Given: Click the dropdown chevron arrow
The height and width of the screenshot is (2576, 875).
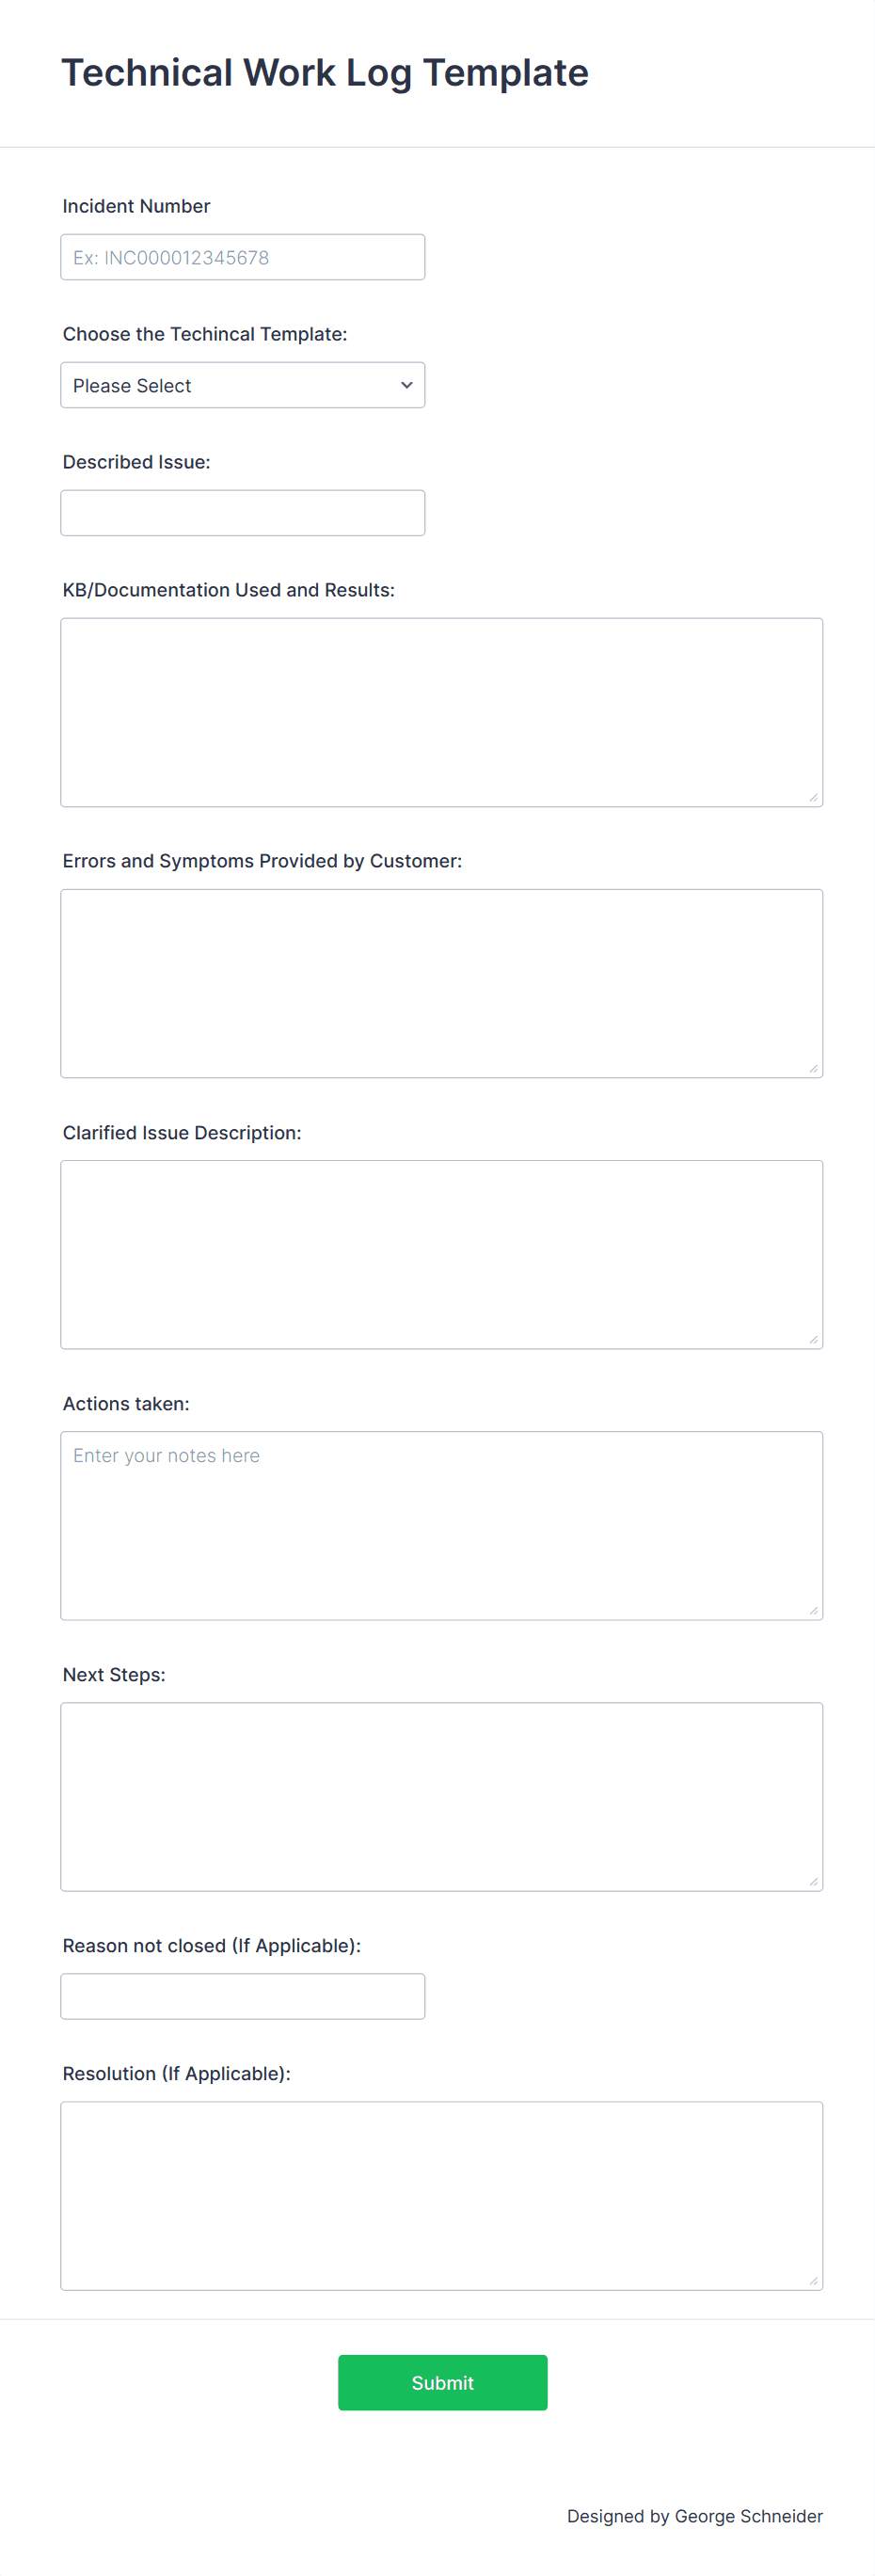Looking at the screenshot, I should [x=406, y=384].
